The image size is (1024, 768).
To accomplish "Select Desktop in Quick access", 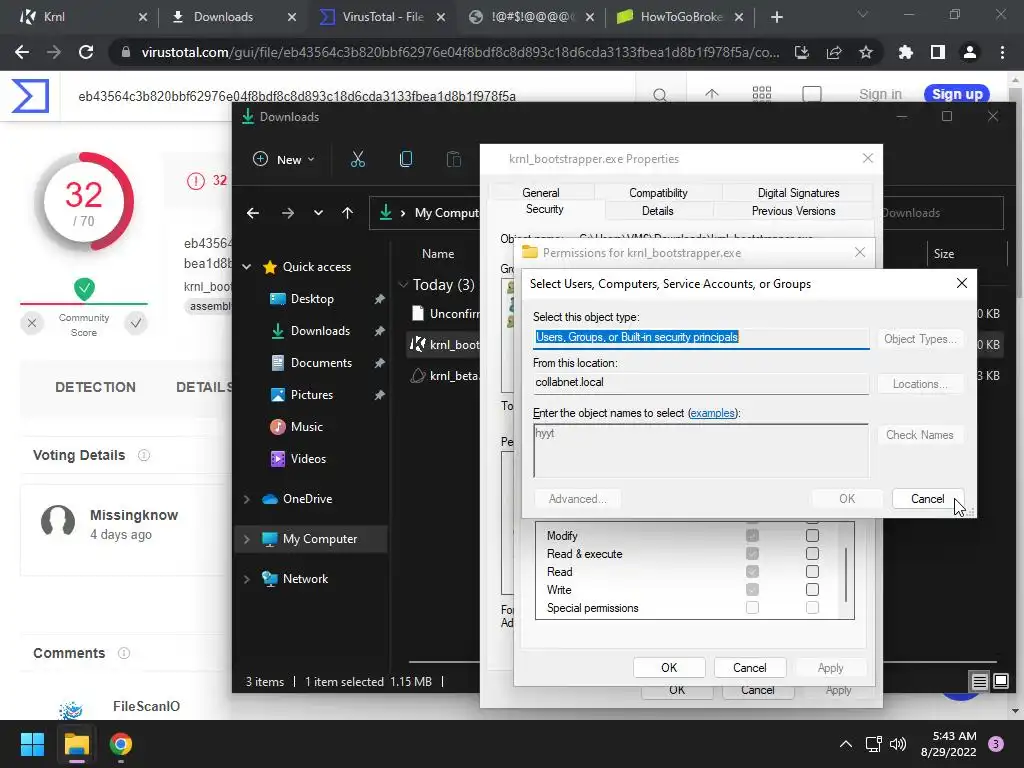I will click(x=312, y=299).
